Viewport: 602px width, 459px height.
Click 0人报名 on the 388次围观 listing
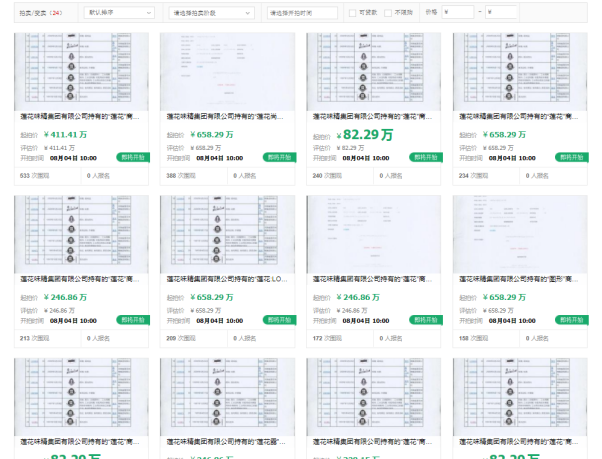point(245,176)
